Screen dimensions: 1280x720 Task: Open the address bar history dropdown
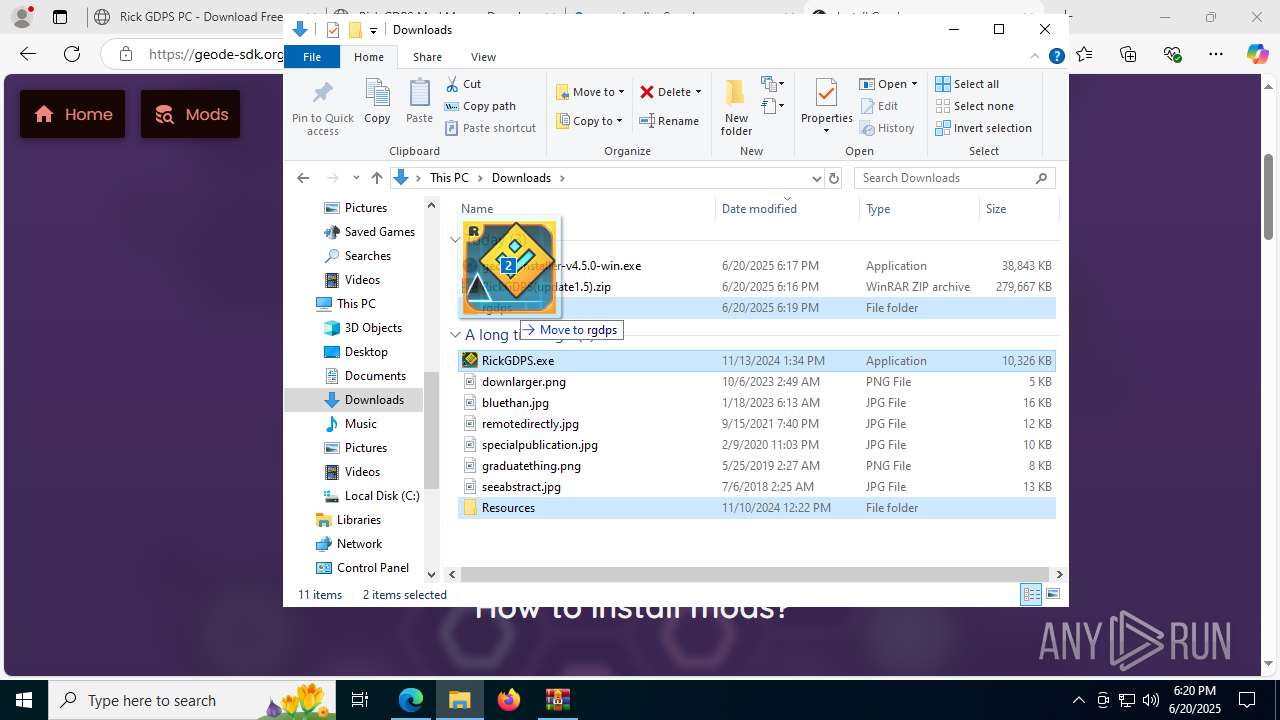816,178
